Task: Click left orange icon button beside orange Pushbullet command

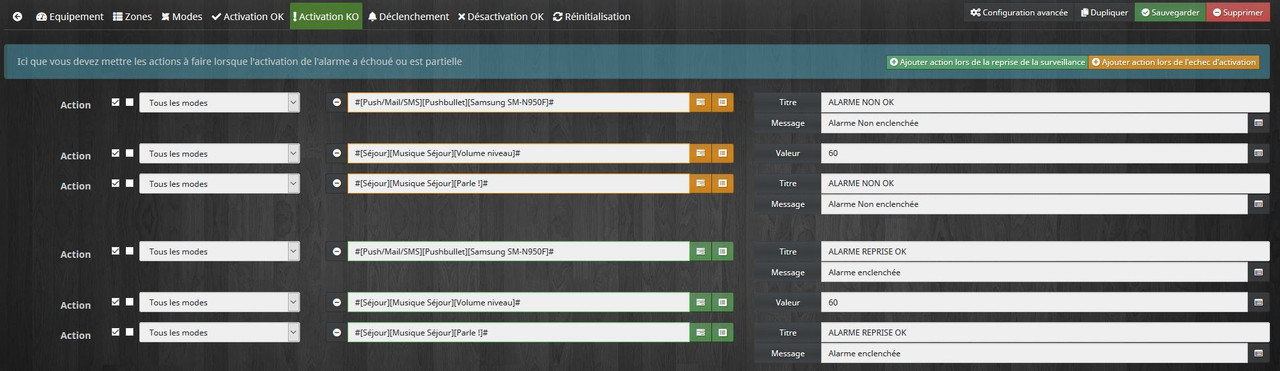Action: pos(700,102)
